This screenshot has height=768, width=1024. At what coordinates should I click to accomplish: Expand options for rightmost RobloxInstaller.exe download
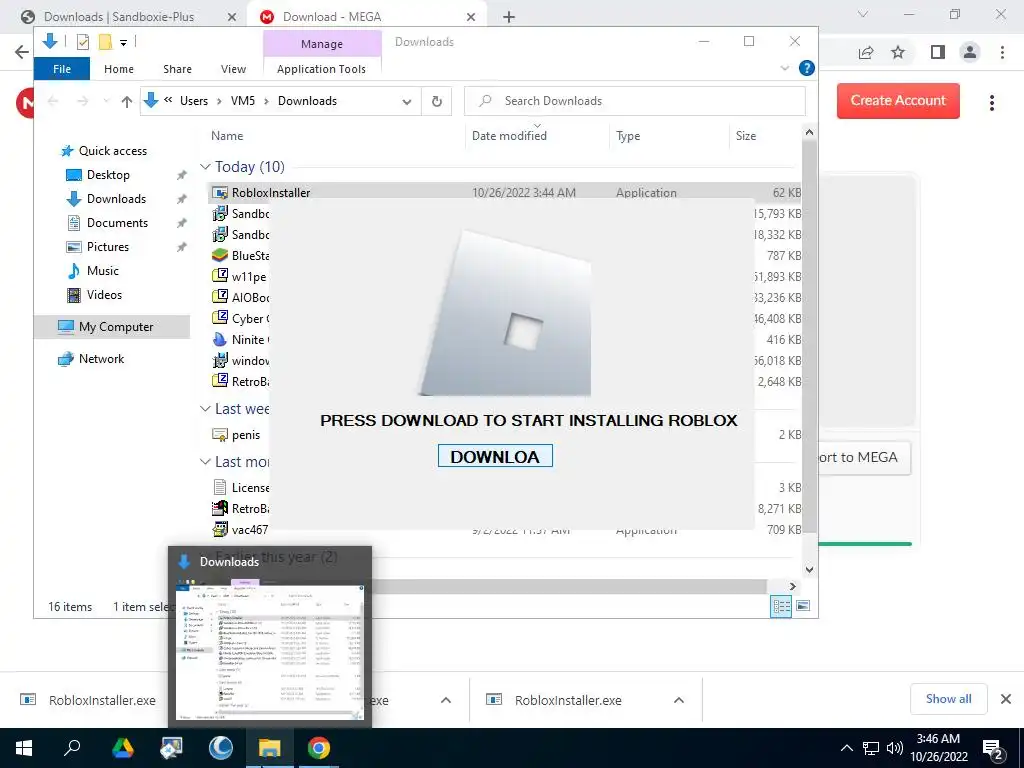[x=679, y=700]
